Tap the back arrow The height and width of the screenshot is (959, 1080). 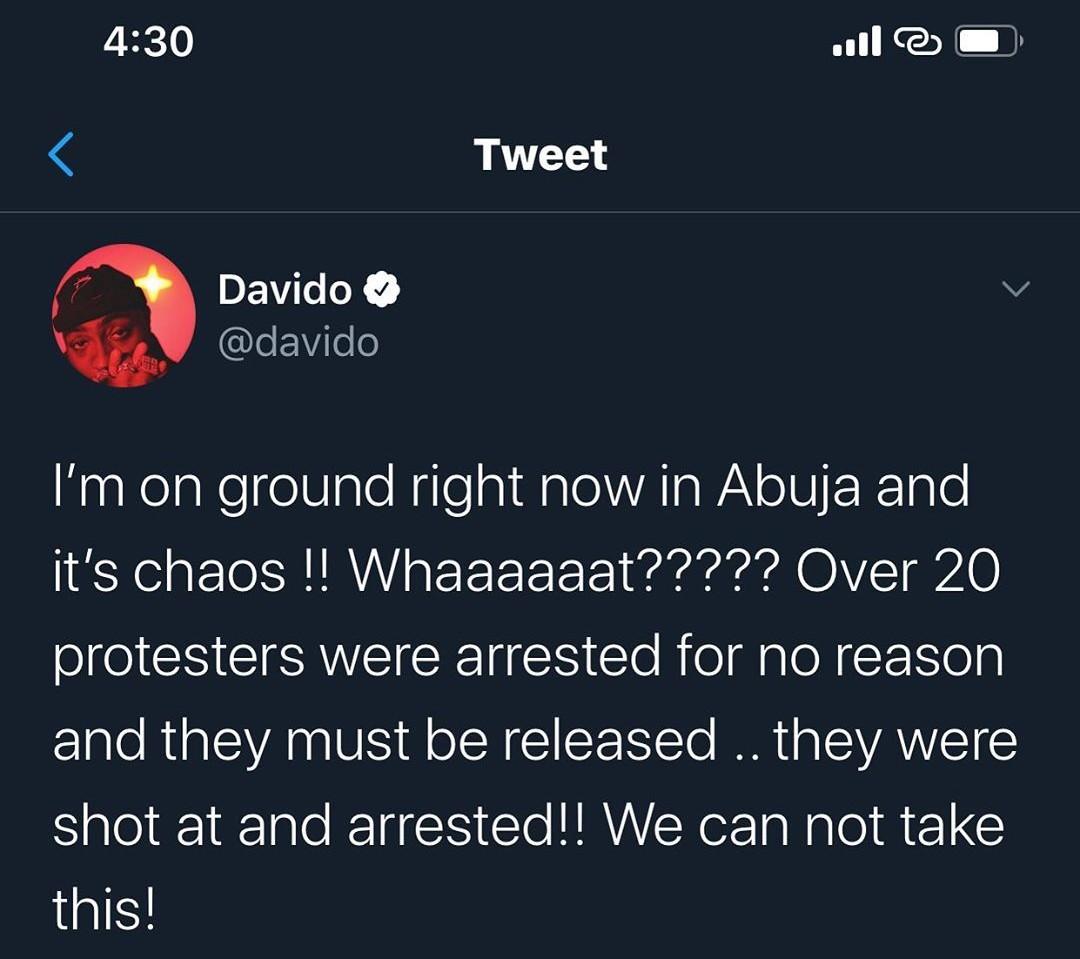click(61, 155)
